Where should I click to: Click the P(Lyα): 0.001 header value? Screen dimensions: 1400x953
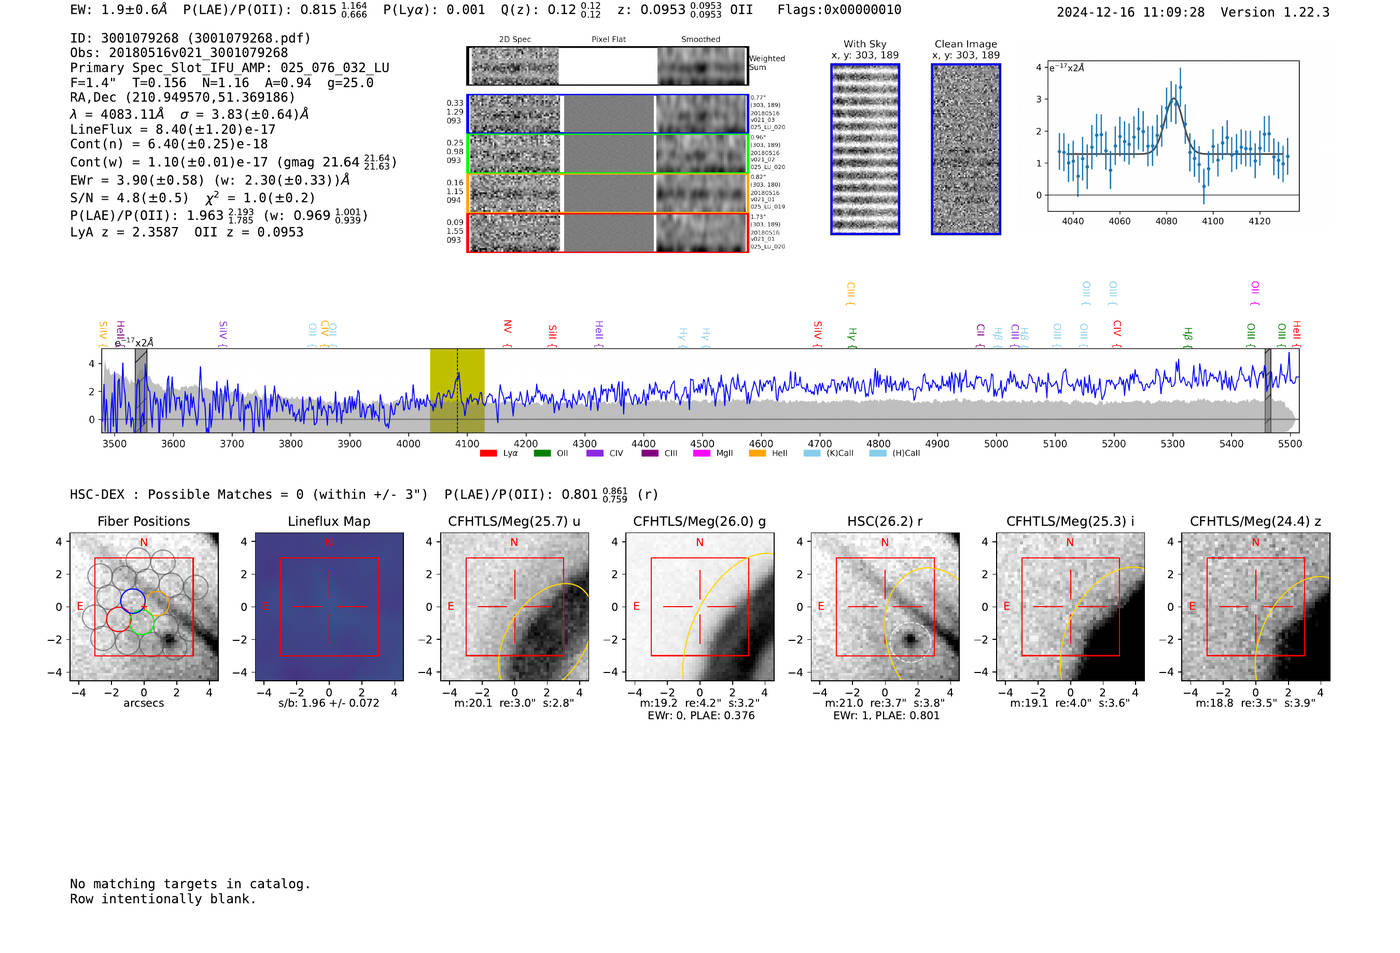pos(434,9)
